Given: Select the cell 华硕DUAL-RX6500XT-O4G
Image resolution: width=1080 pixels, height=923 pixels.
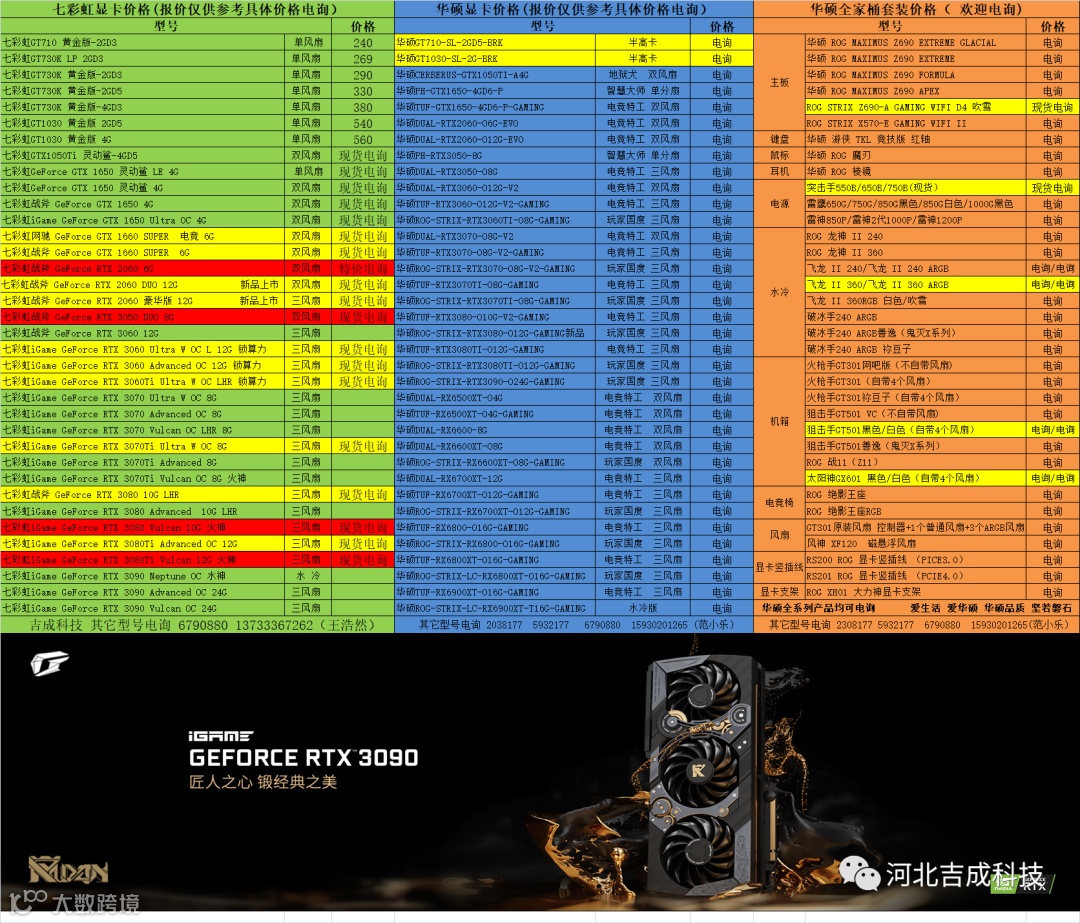Looking at the screenshot, I should 495,398.
